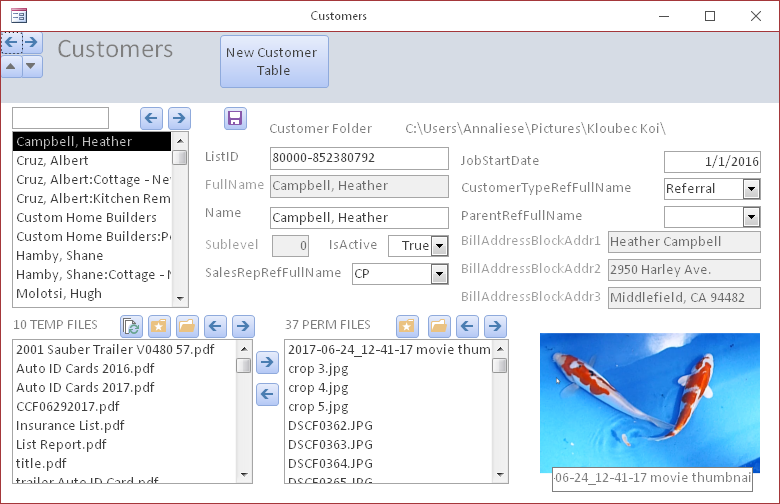This screenshot has height=504, width=780.
Task: Select List Report.pdf
Action: [125, 444]
